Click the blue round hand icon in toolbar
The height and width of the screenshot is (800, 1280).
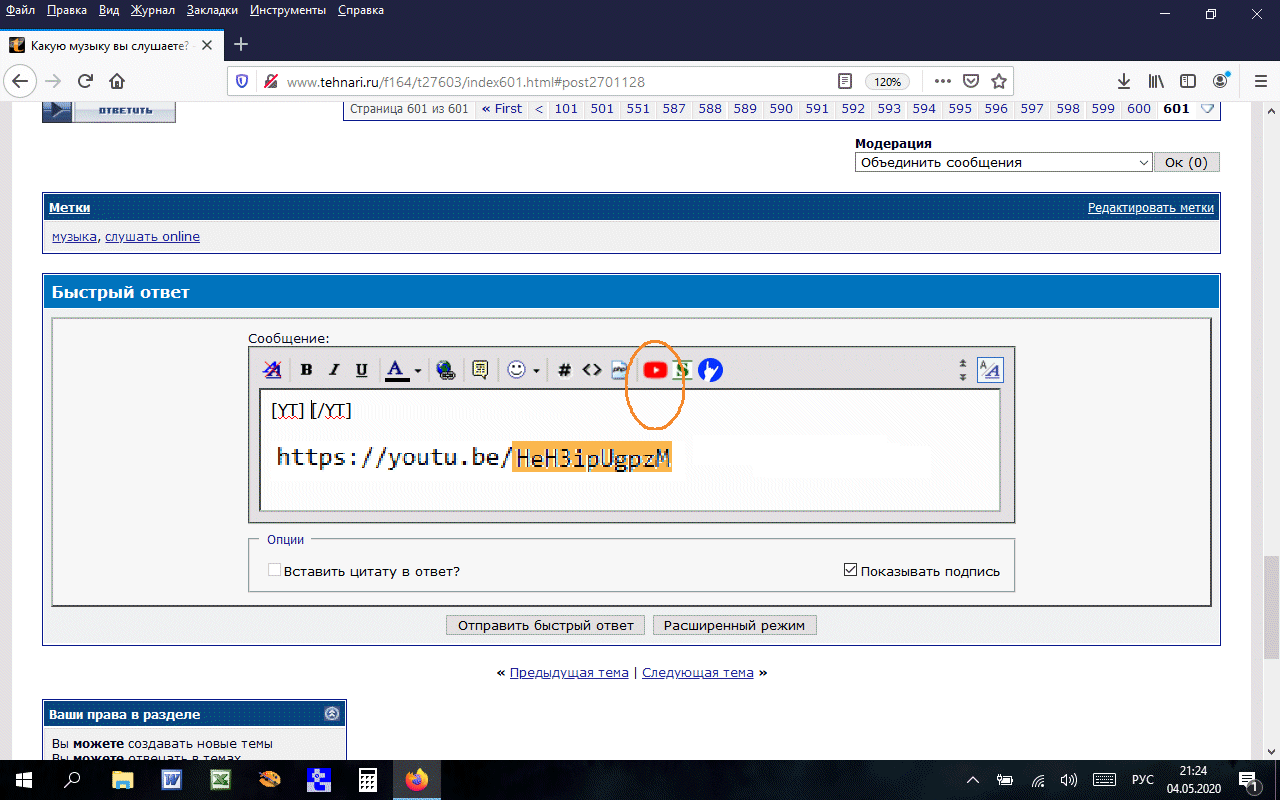point(710,370)
